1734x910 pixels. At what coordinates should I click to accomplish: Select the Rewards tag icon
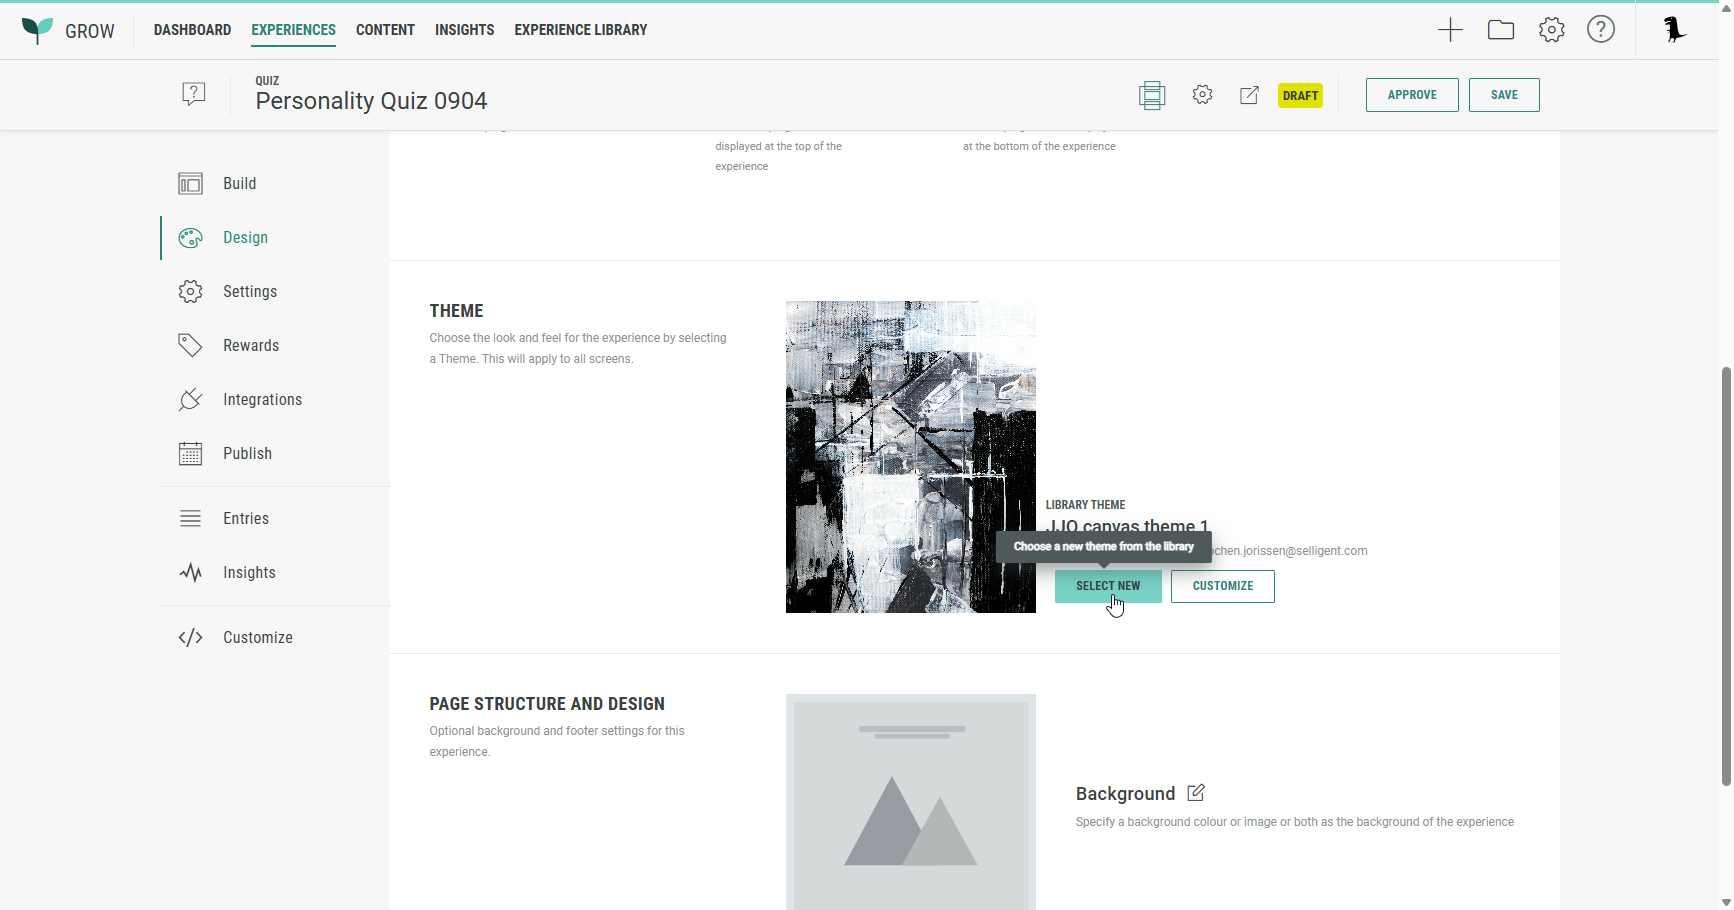pos(190,346)
